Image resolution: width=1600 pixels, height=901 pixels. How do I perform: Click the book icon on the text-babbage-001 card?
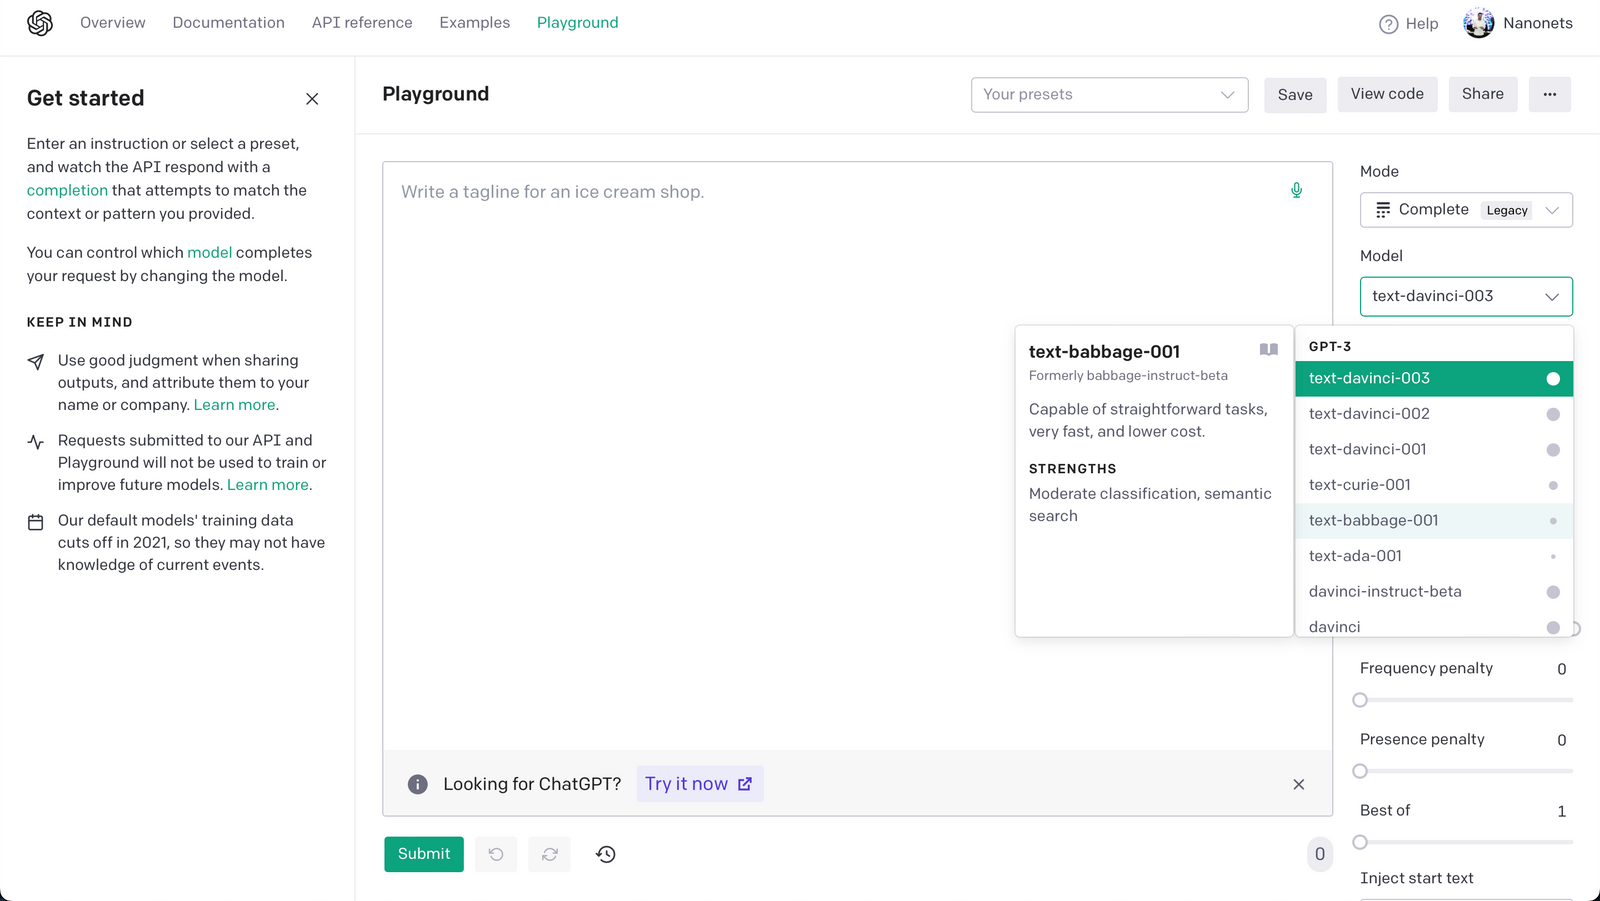(1268, 350)
